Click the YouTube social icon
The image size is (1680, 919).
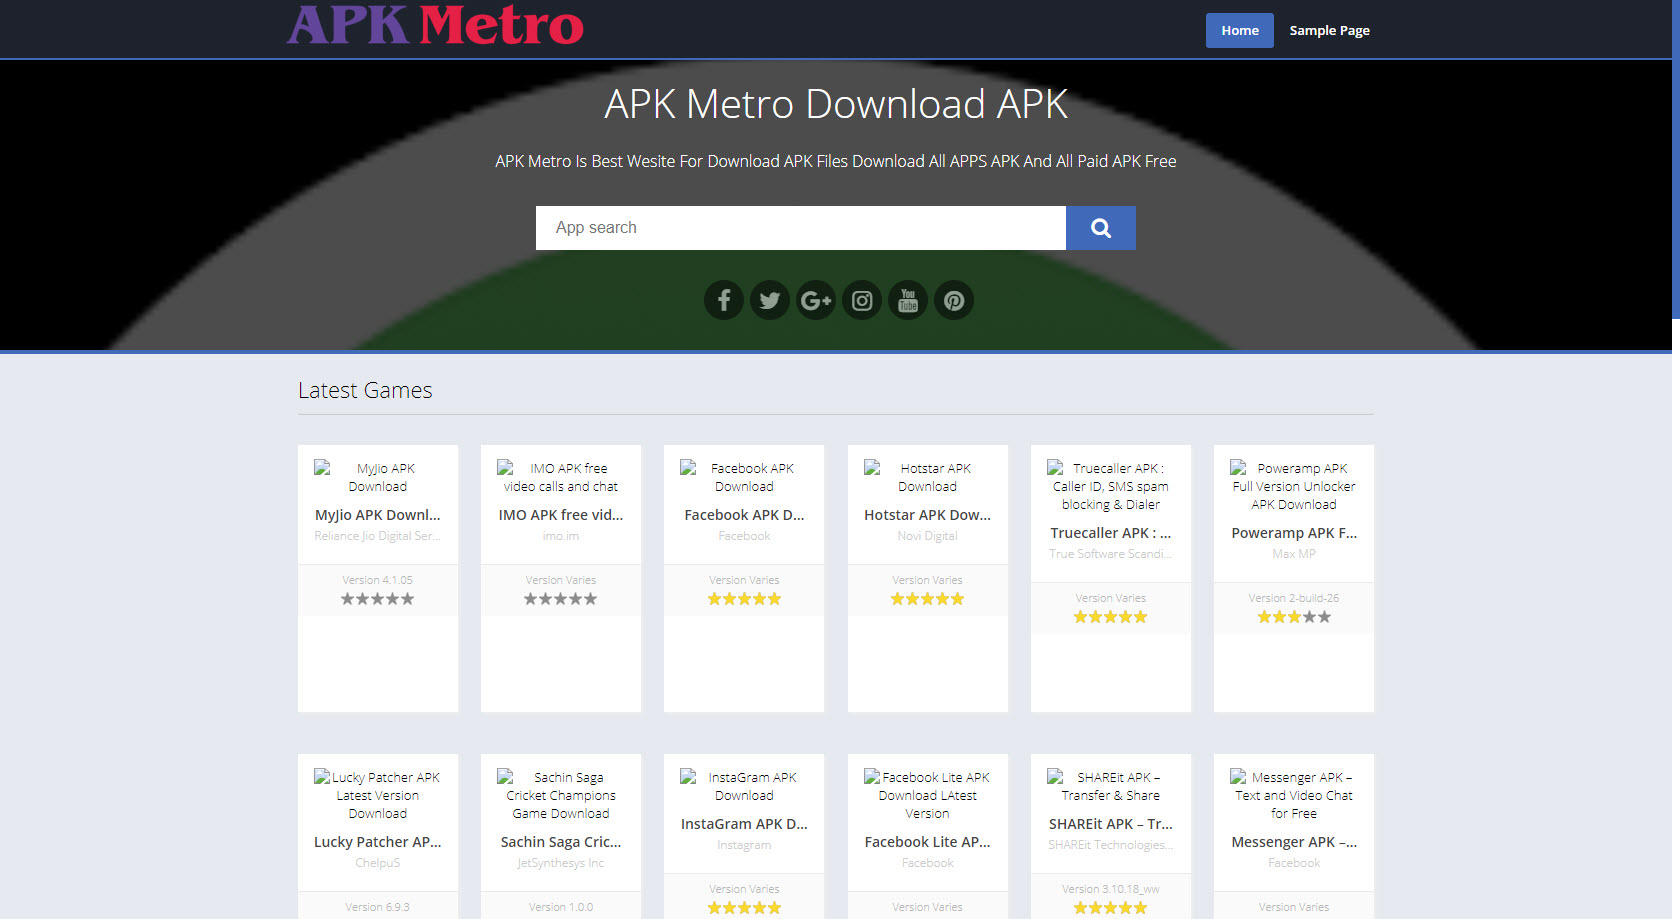(x=907, y=300)
